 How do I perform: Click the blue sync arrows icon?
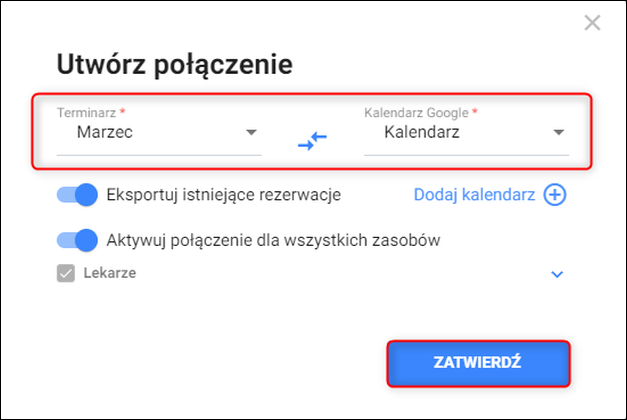pos(312,141)
